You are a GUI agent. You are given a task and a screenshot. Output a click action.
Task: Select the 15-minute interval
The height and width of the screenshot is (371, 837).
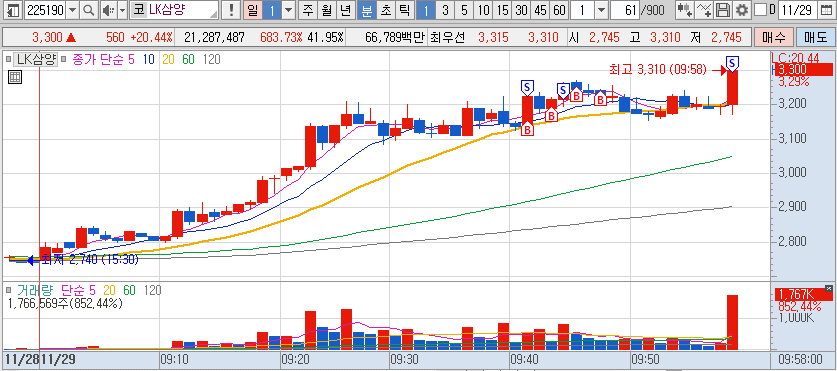pos(502,10)
